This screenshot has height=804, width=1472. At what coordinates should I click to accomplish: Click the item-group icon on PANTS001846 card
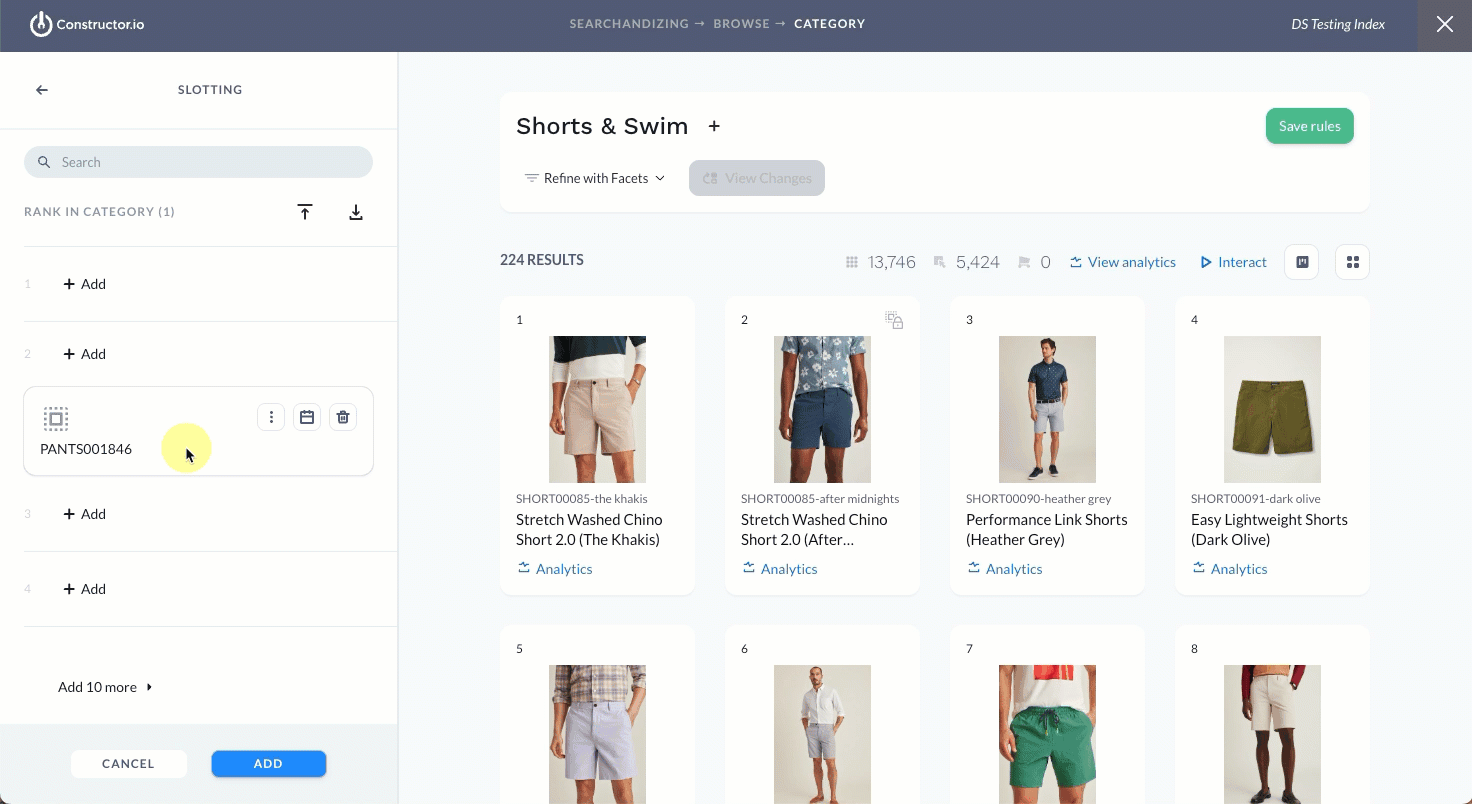[x=56, y=419]
